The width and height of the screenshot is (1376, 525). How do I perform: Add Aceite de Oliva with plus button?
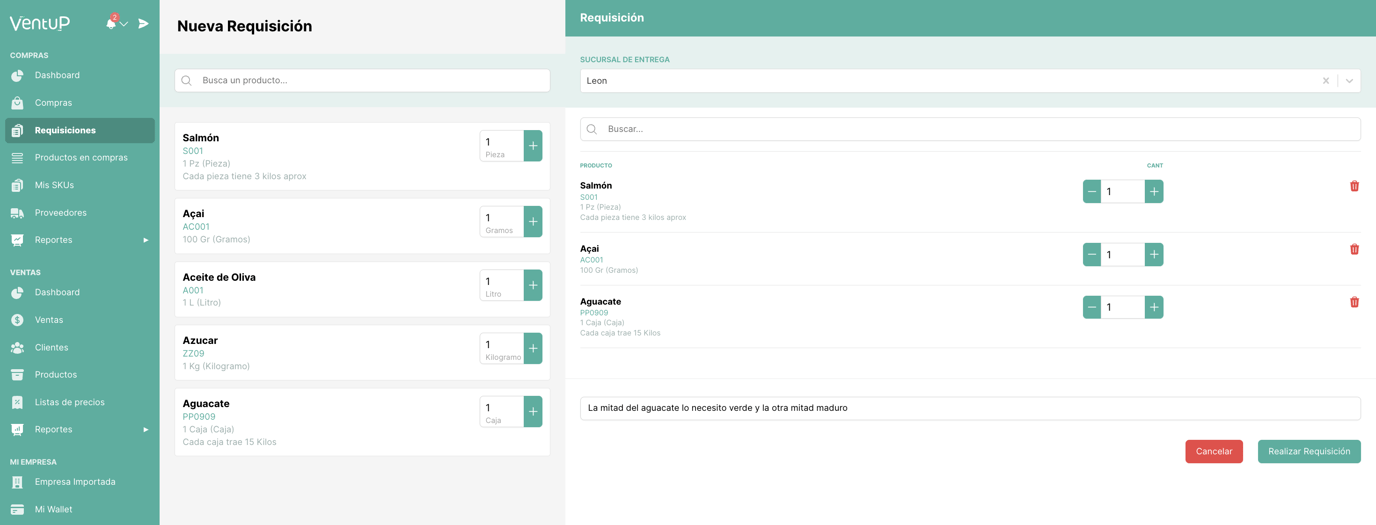pyautogui.click(x=533, y=285)
